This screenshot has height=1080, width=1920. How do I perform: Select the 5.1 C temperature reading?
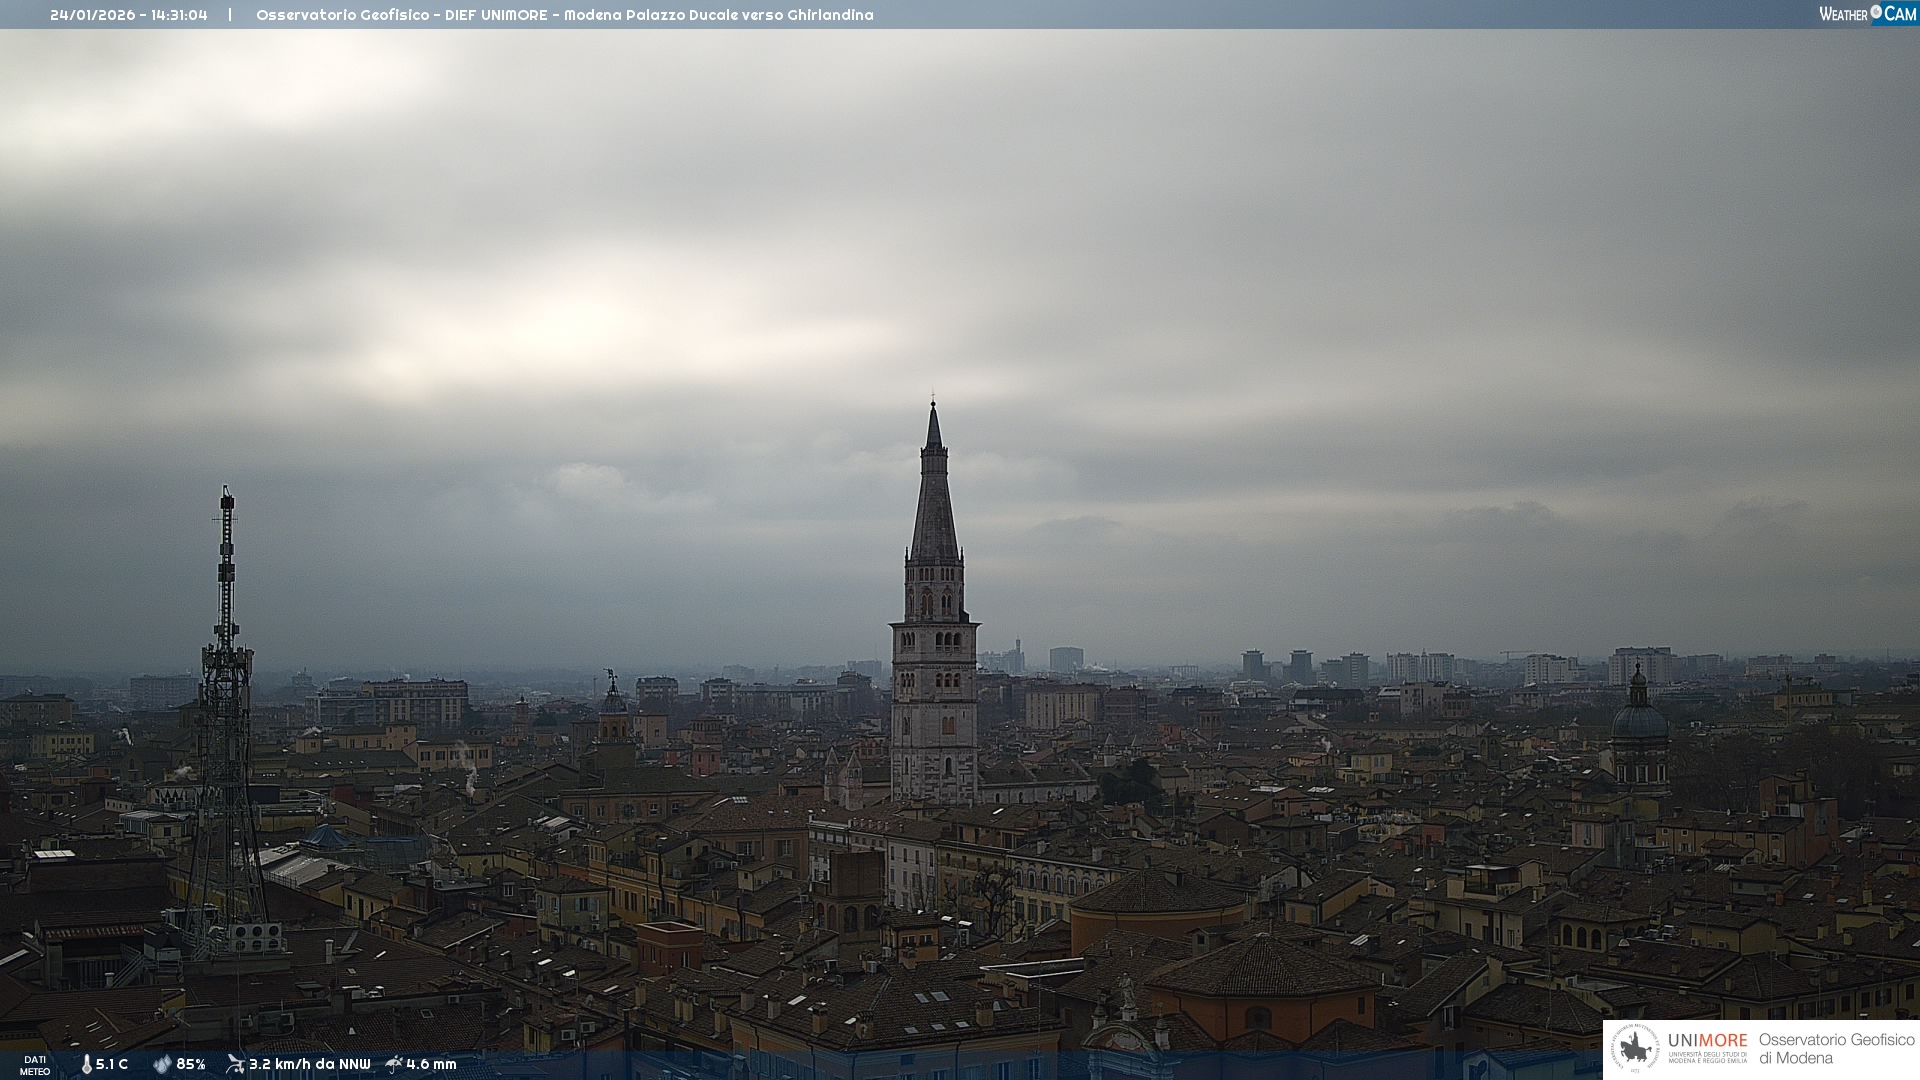point(112,1064)
